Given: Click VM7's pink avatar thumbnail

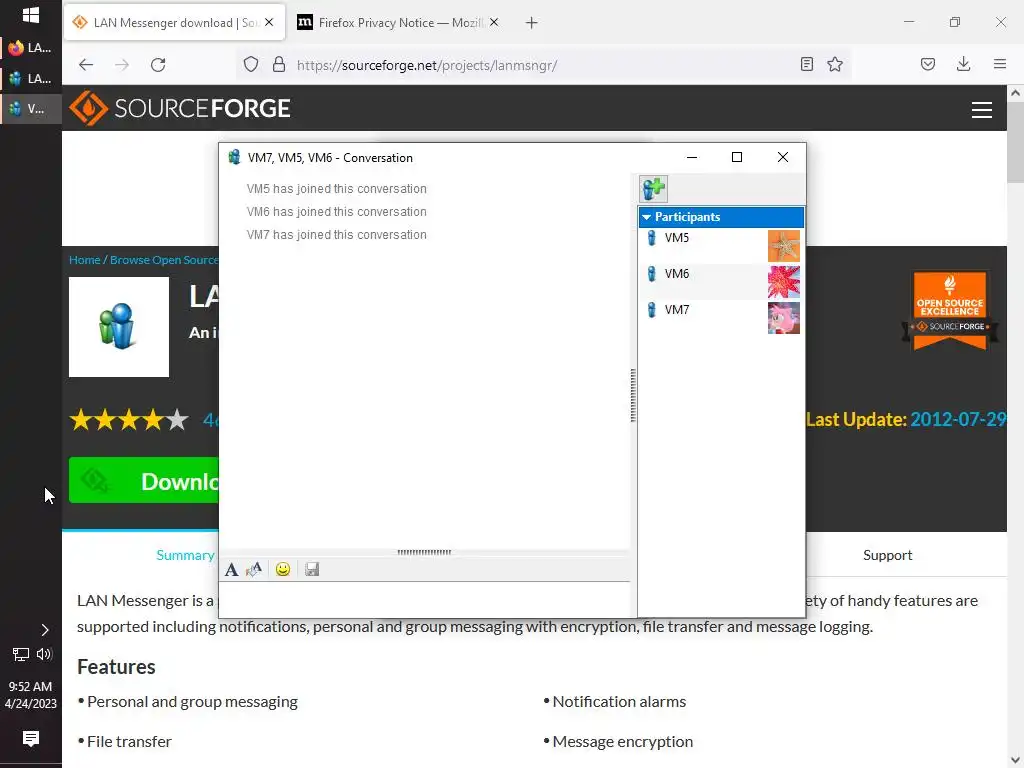Looking at the screenshot, I should tap(784, 318).
